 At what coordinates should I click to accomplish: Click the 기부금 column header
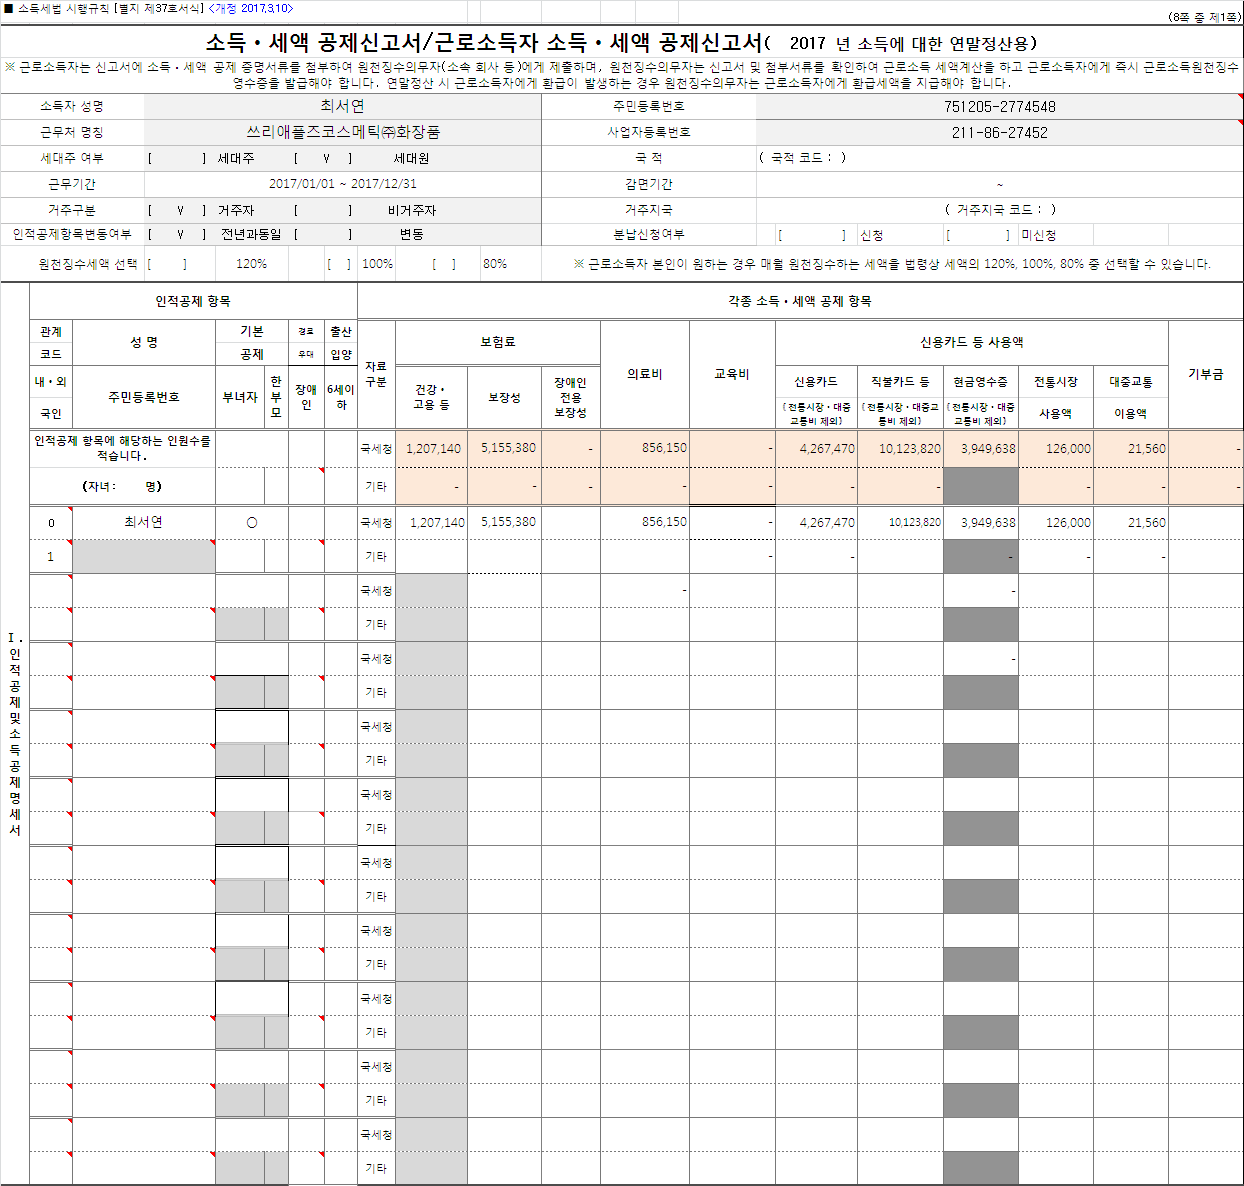pos(1206,374)
